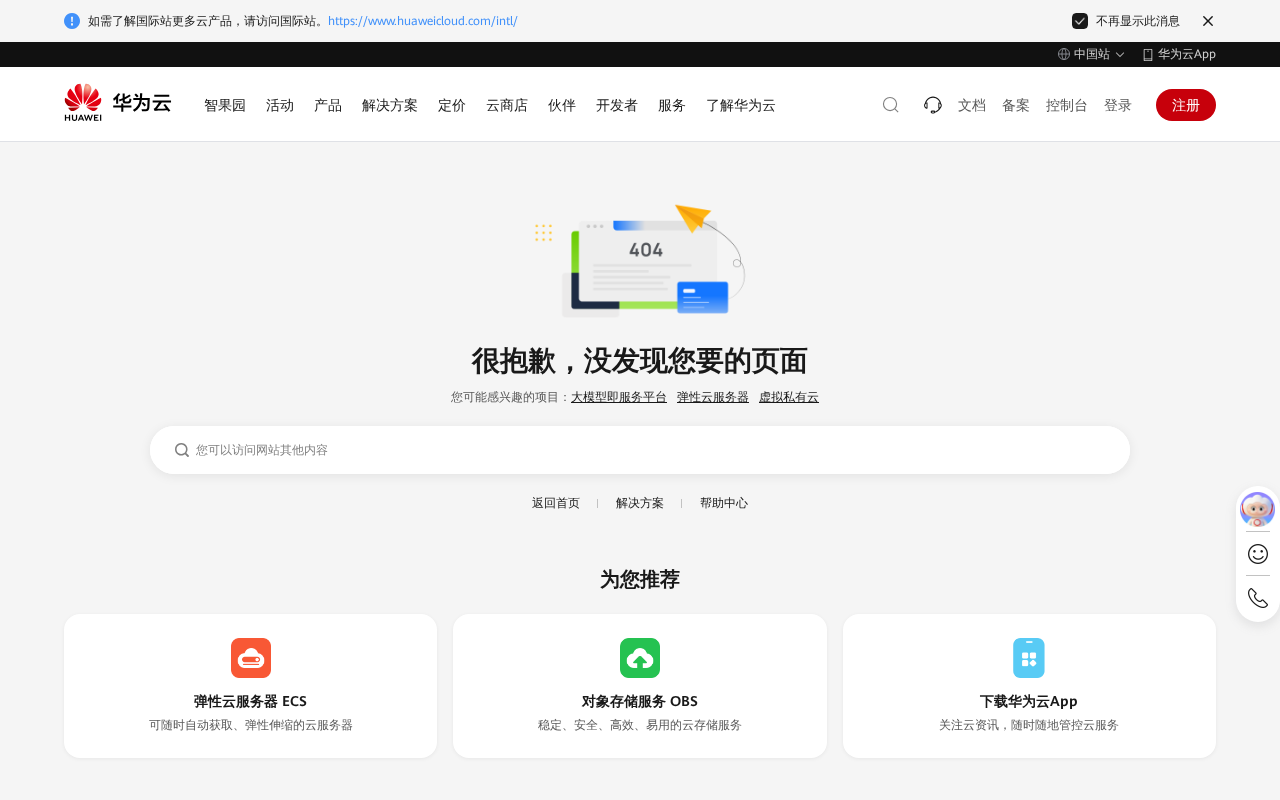1280x800 pixels.
Task: Open the 弹性云服务器 suggested link
Action: (713, 397)
